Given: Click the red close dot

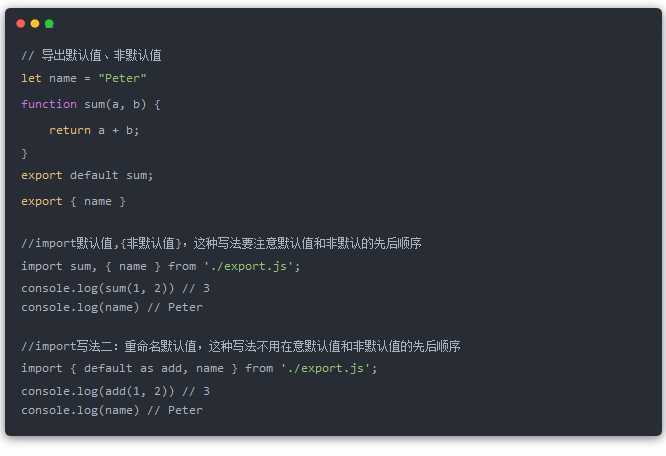Looking at the screenshot, I should point(21,23).
